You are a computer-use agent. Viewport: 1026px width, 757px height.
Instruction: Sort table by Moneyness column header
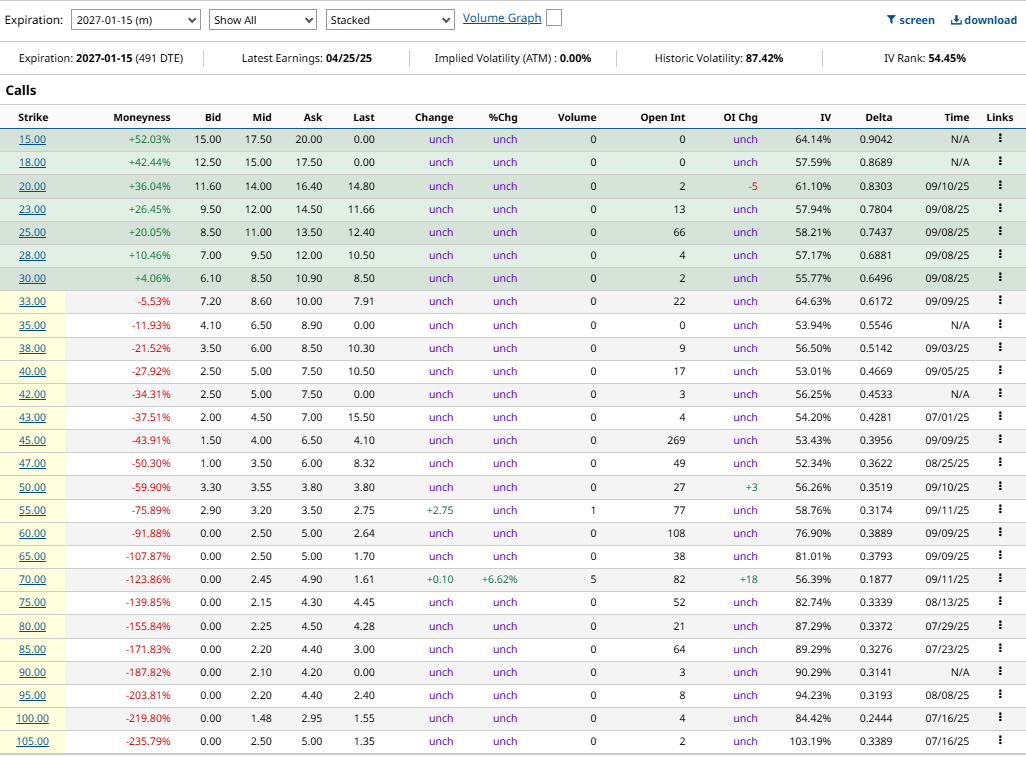click(x=141, y=117)
